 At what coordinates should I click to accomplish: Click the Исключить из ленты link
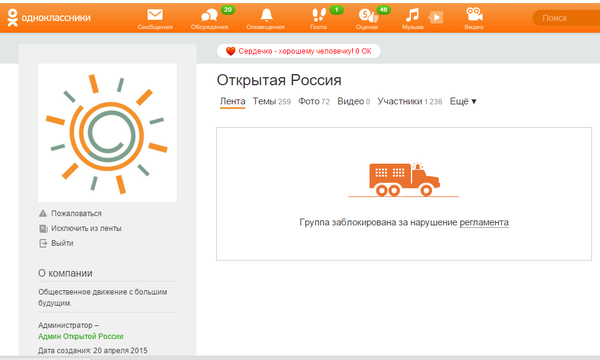86,228
